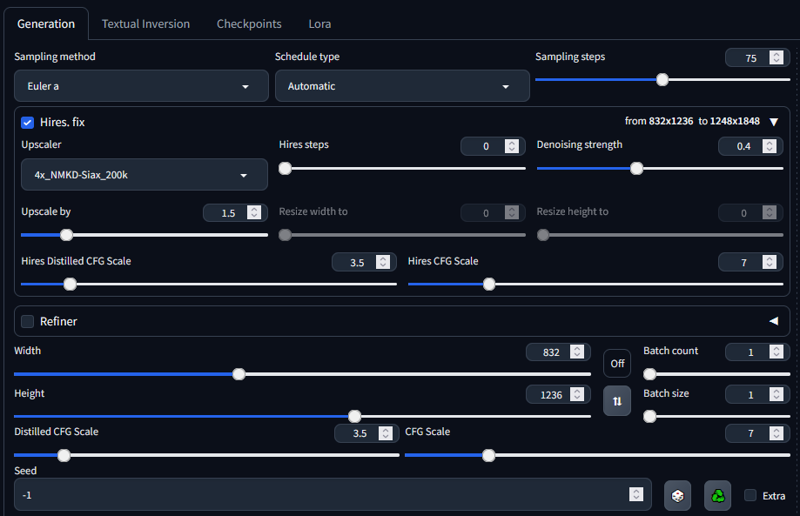Click the Off aspect ratio button
800x516 pixels.
point(617,363)
